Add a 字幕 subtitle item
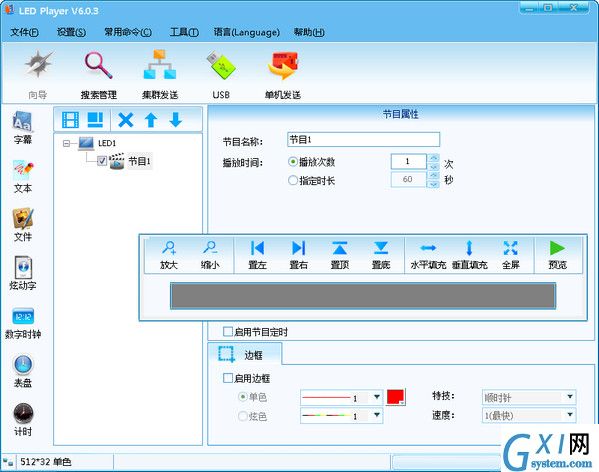The image size is (599, 472). (23, 128)
